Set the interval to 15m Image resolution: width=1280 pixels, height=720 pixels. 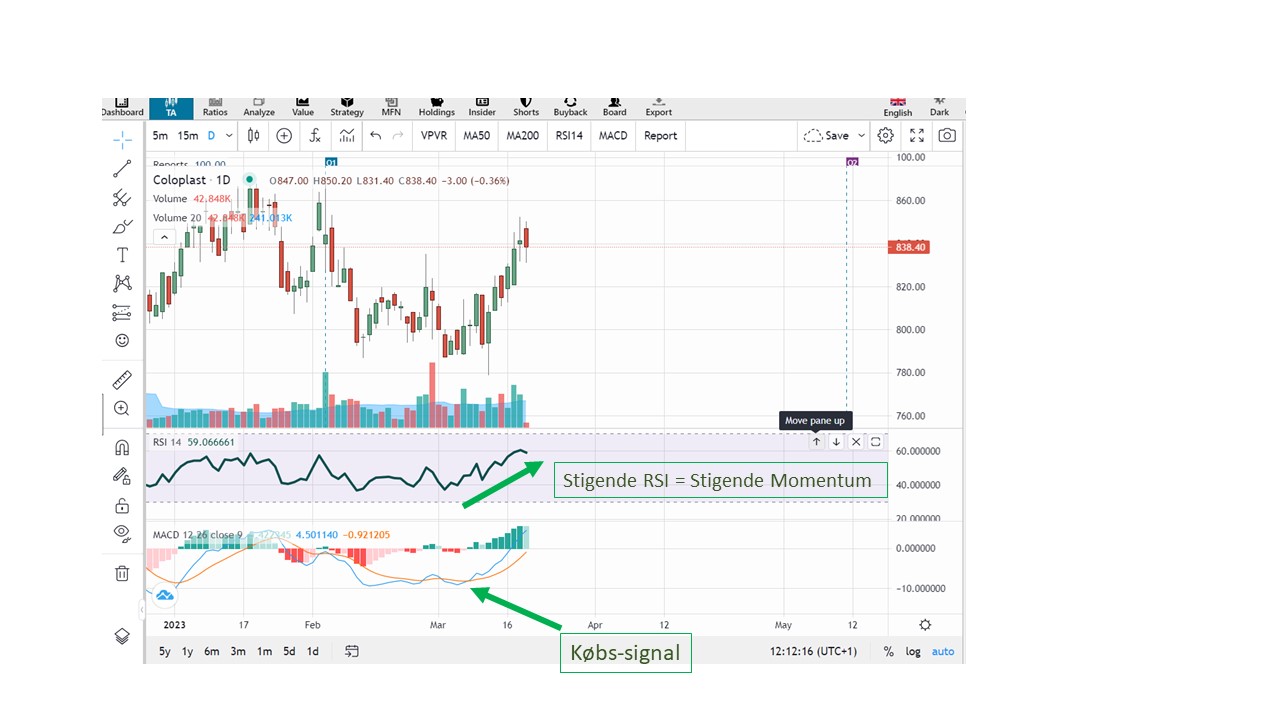188,136
